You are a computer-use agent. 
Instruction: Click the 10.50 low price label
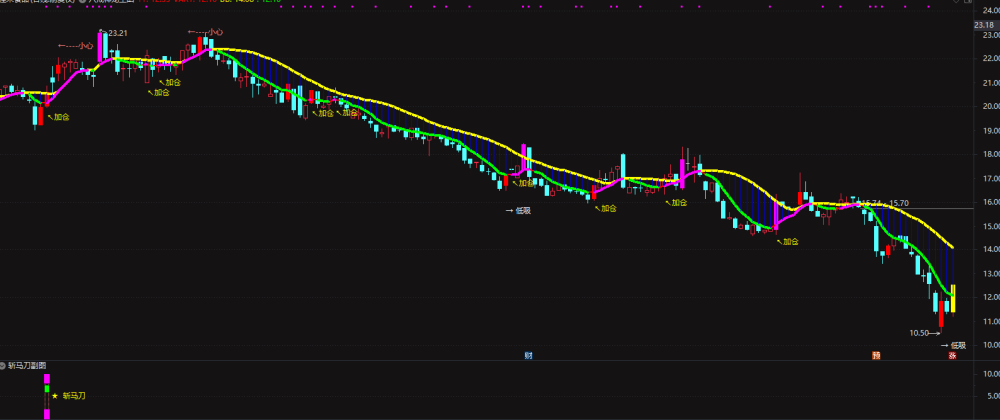pyautogui.click(x=919, y=333)
